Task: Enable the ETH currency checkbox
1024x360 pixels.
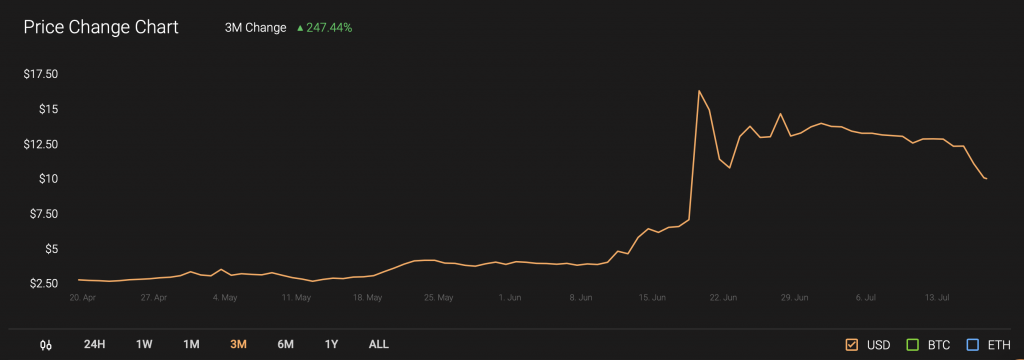Action: (973, 344)
